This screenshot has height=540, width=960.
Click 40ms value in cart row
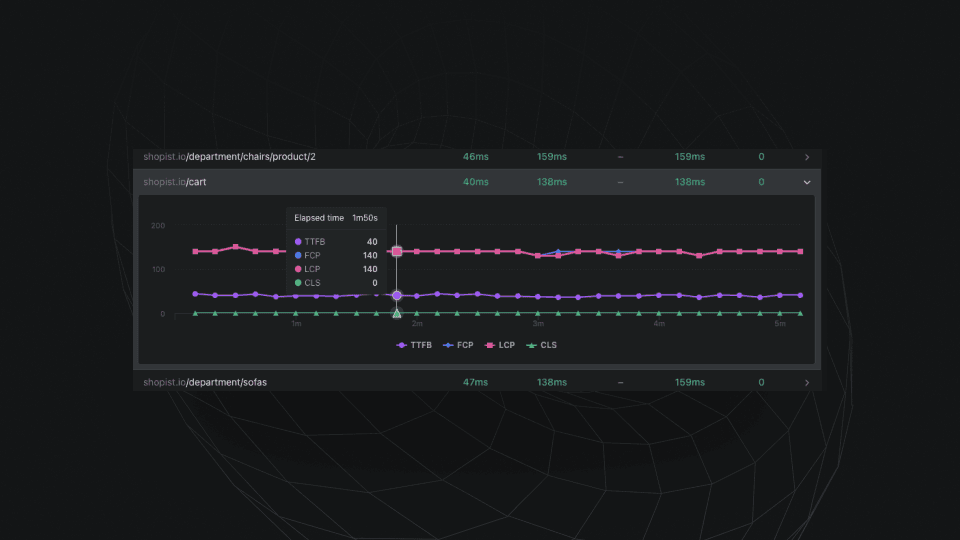click(476, 182)
